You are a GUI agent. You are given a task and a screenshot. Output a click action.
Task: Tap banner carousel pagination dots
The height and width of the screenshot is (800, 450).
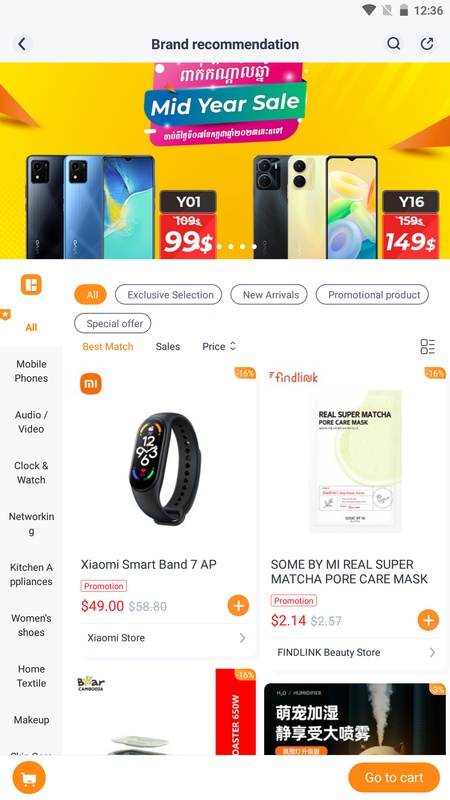pyautogui.click(x=237, y=246)
